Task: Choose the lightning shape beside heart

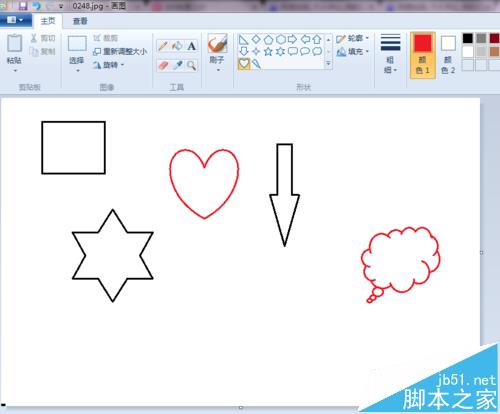Action: (x=256, y=63)
